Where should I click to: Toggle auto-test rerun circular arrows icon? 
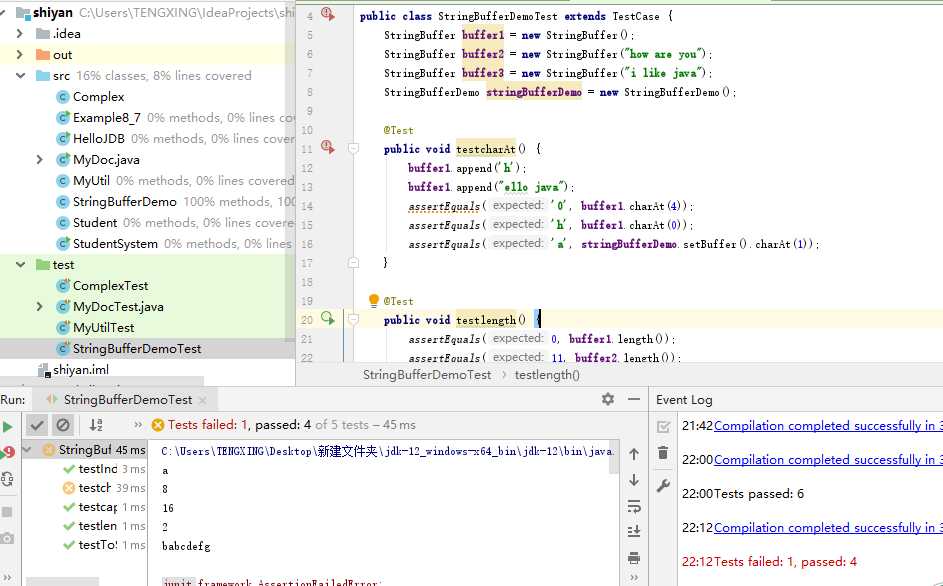pos(7,479)
